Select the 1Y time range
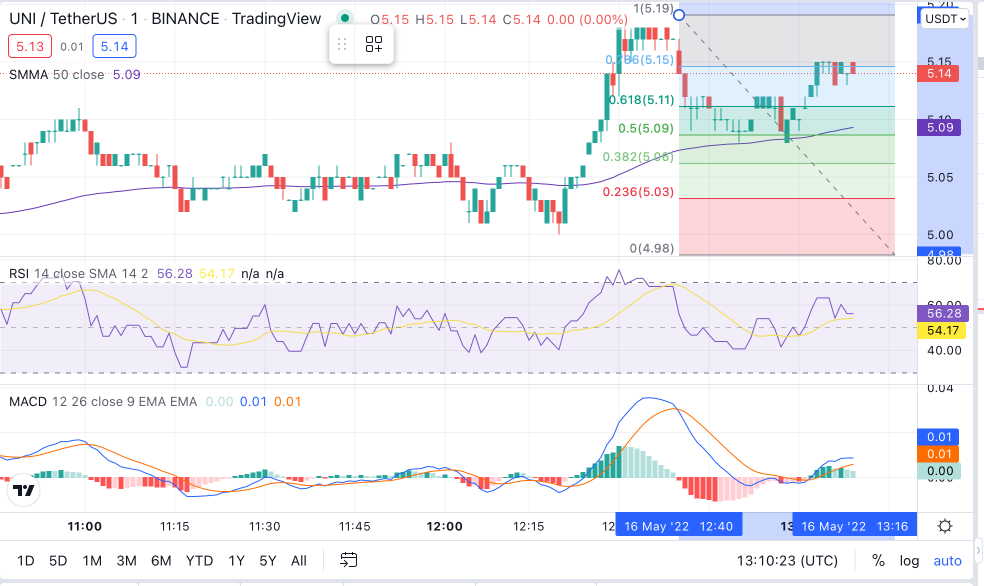Image resolution: width=984 pixels, height=586 pixels. (236, 560)
